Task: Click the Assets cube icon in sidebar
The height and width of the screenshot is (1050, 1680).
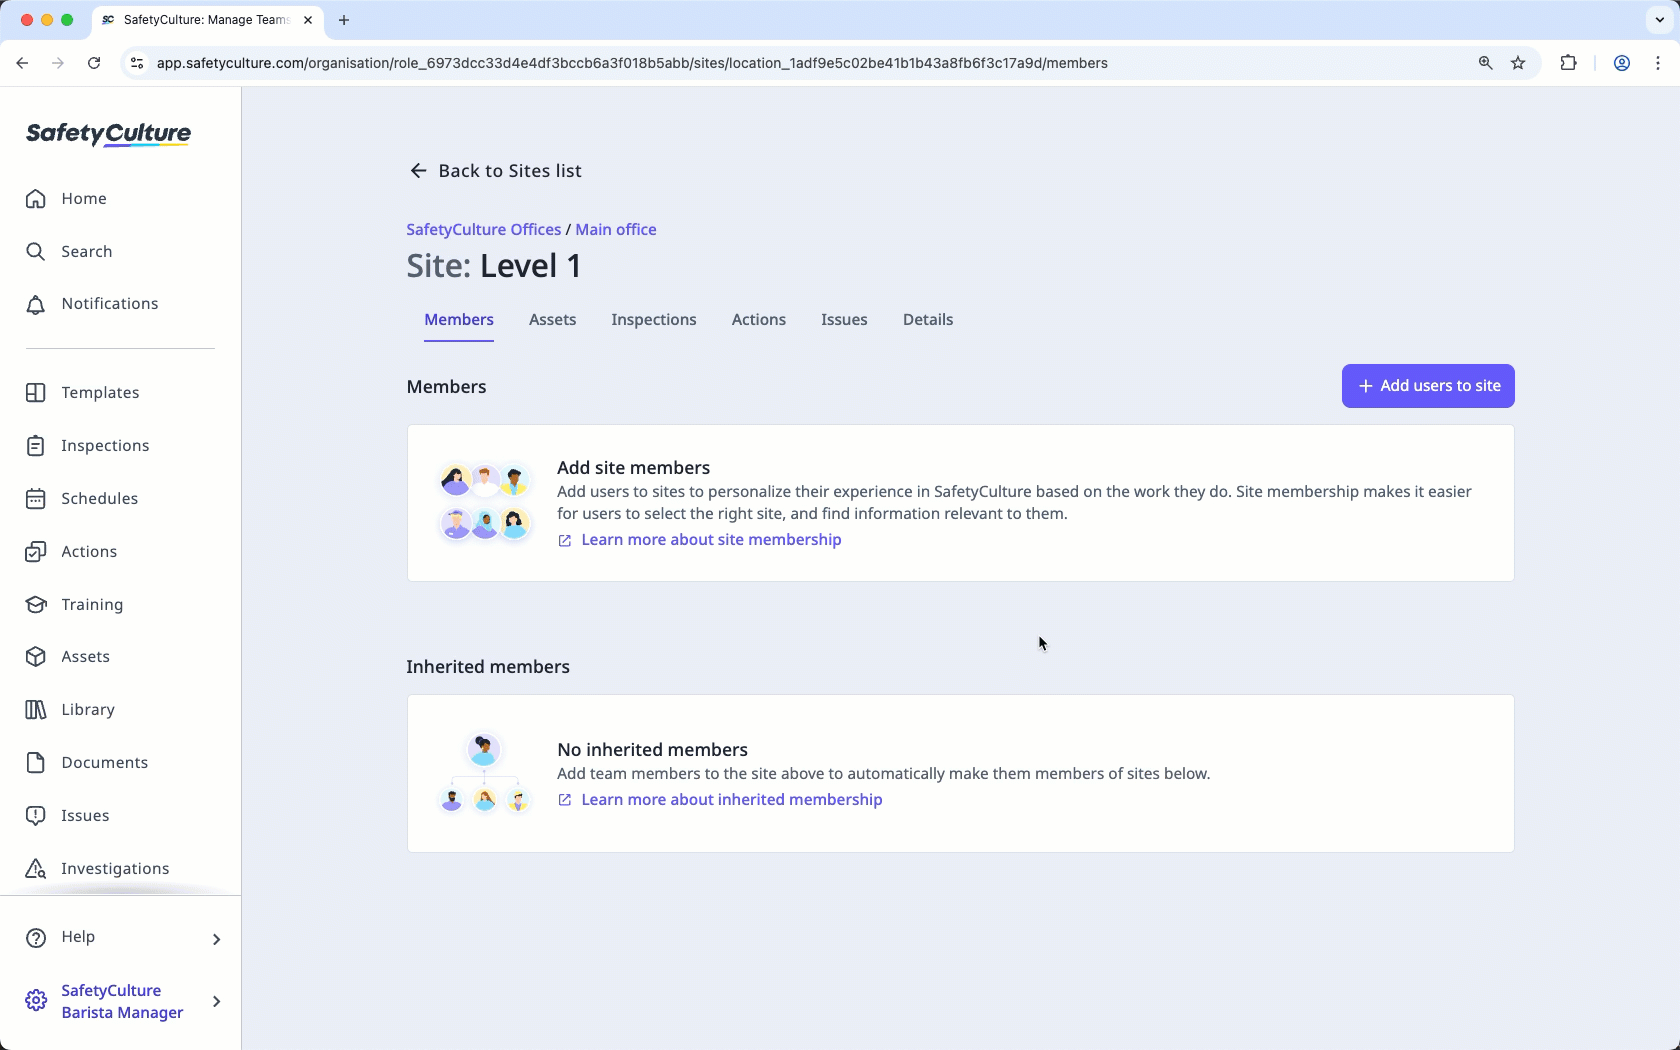Action: 36,657
